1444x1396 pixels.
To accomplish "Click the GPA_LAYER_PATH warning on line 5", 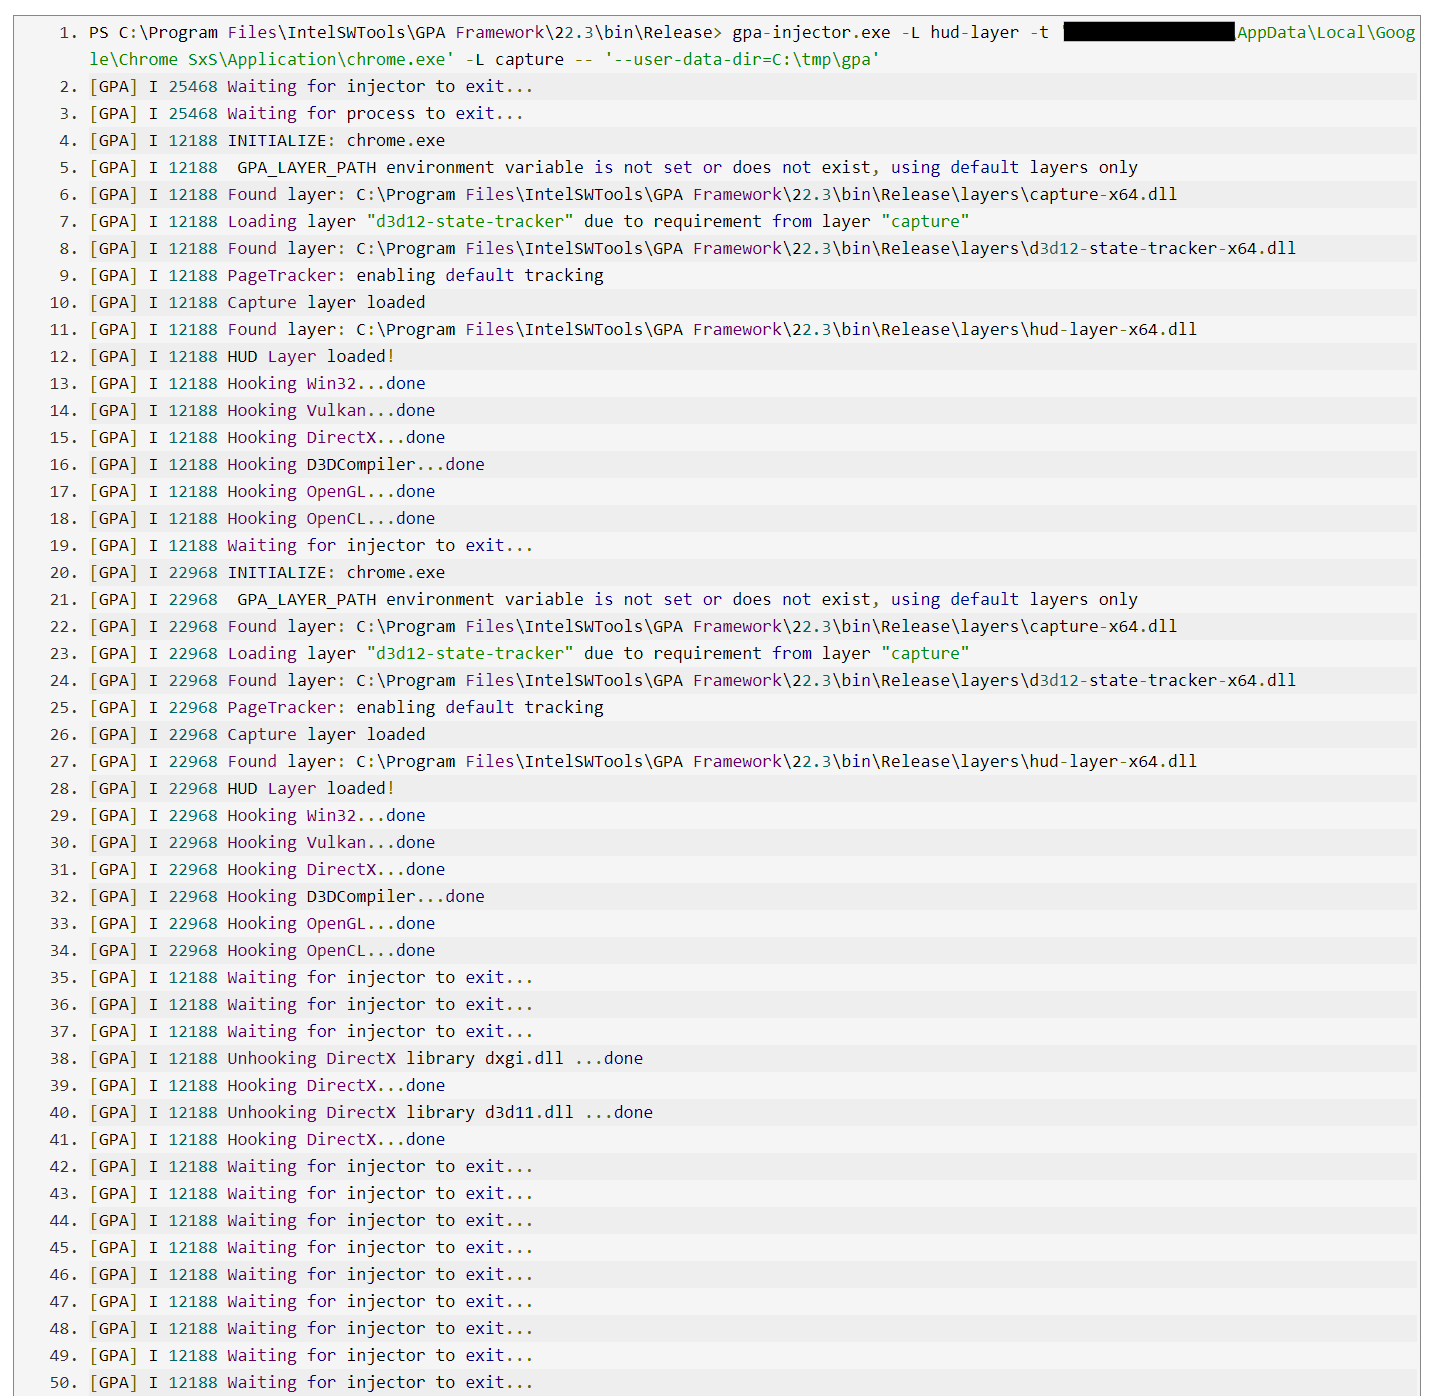I will tap(685, 167).
